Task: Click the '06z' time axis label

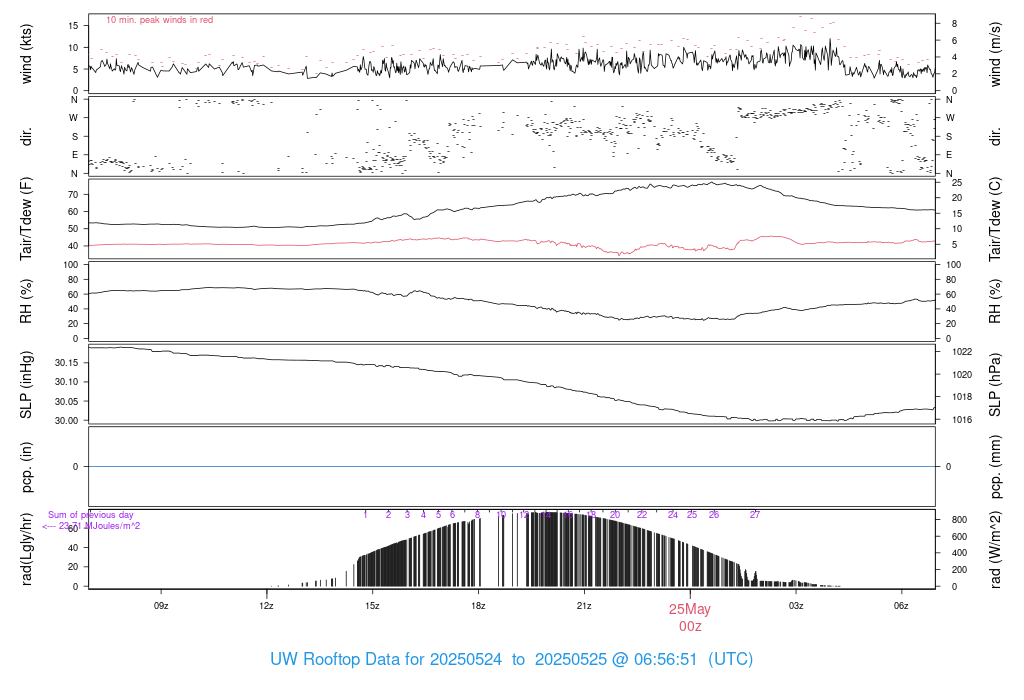Action: tap(901, 606)
